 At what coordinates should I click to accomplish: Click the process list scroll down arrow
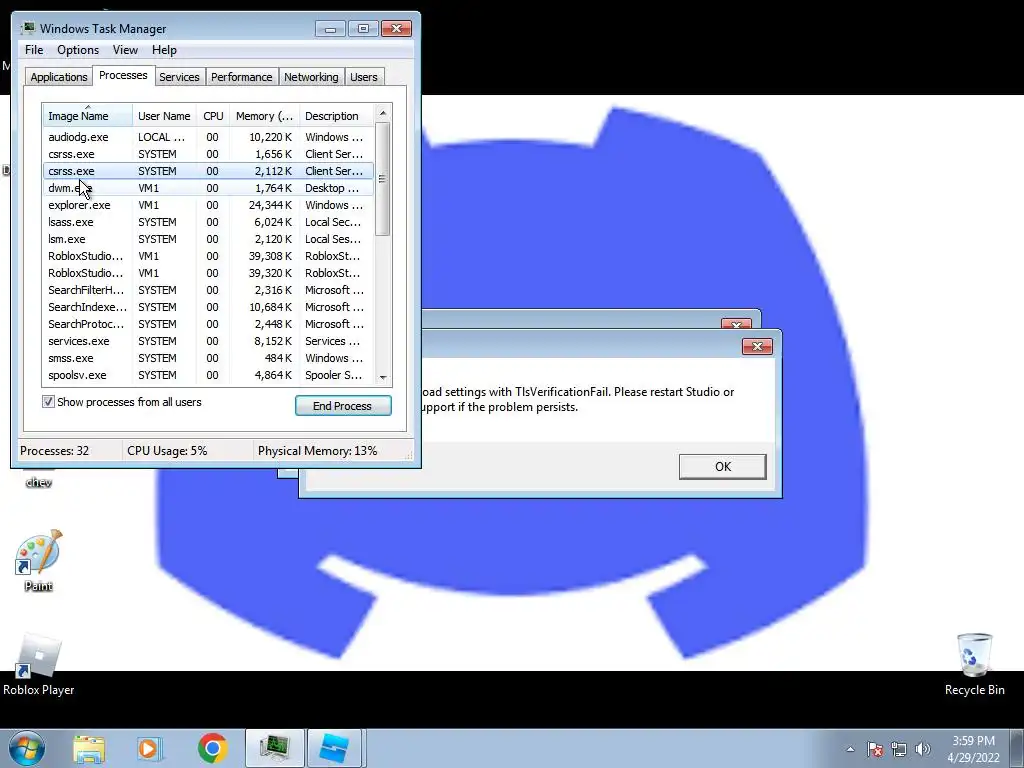pyautogui.click(x=383, y=377)
